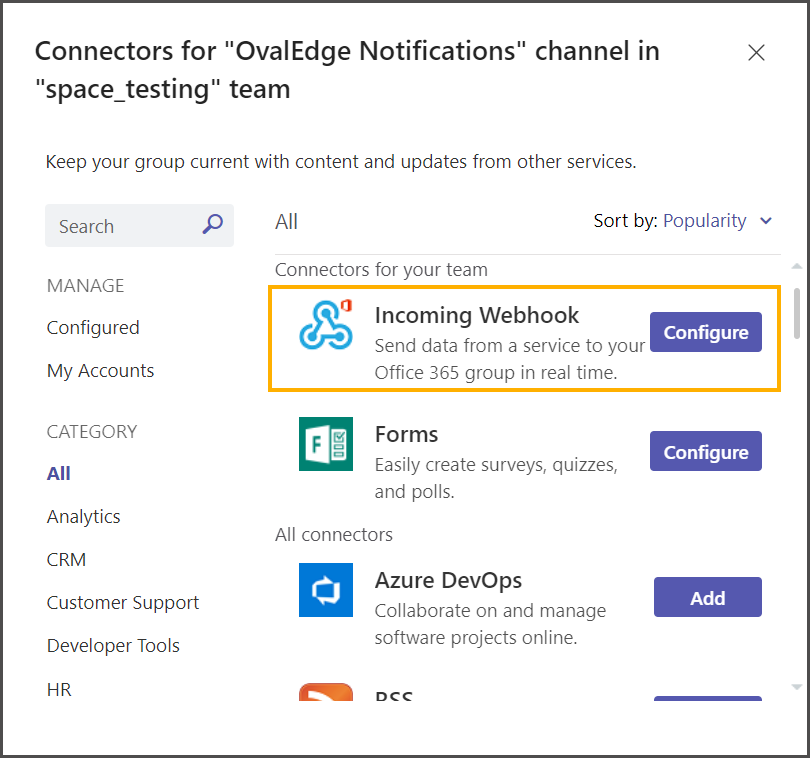Open the Sort by Popularity dropdown

[704, 221]
